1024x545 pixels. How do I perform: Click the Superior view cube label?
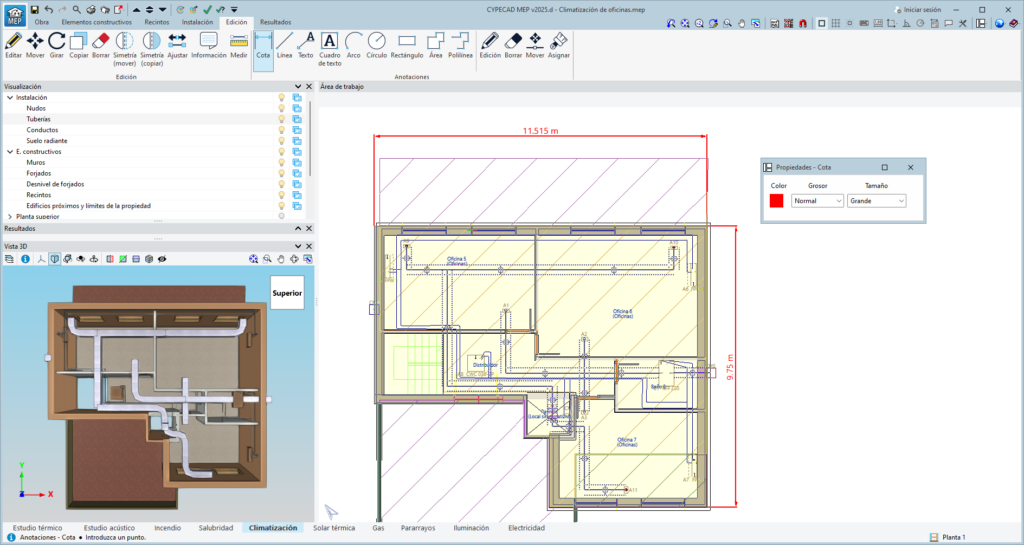click(x=287, y=294)
